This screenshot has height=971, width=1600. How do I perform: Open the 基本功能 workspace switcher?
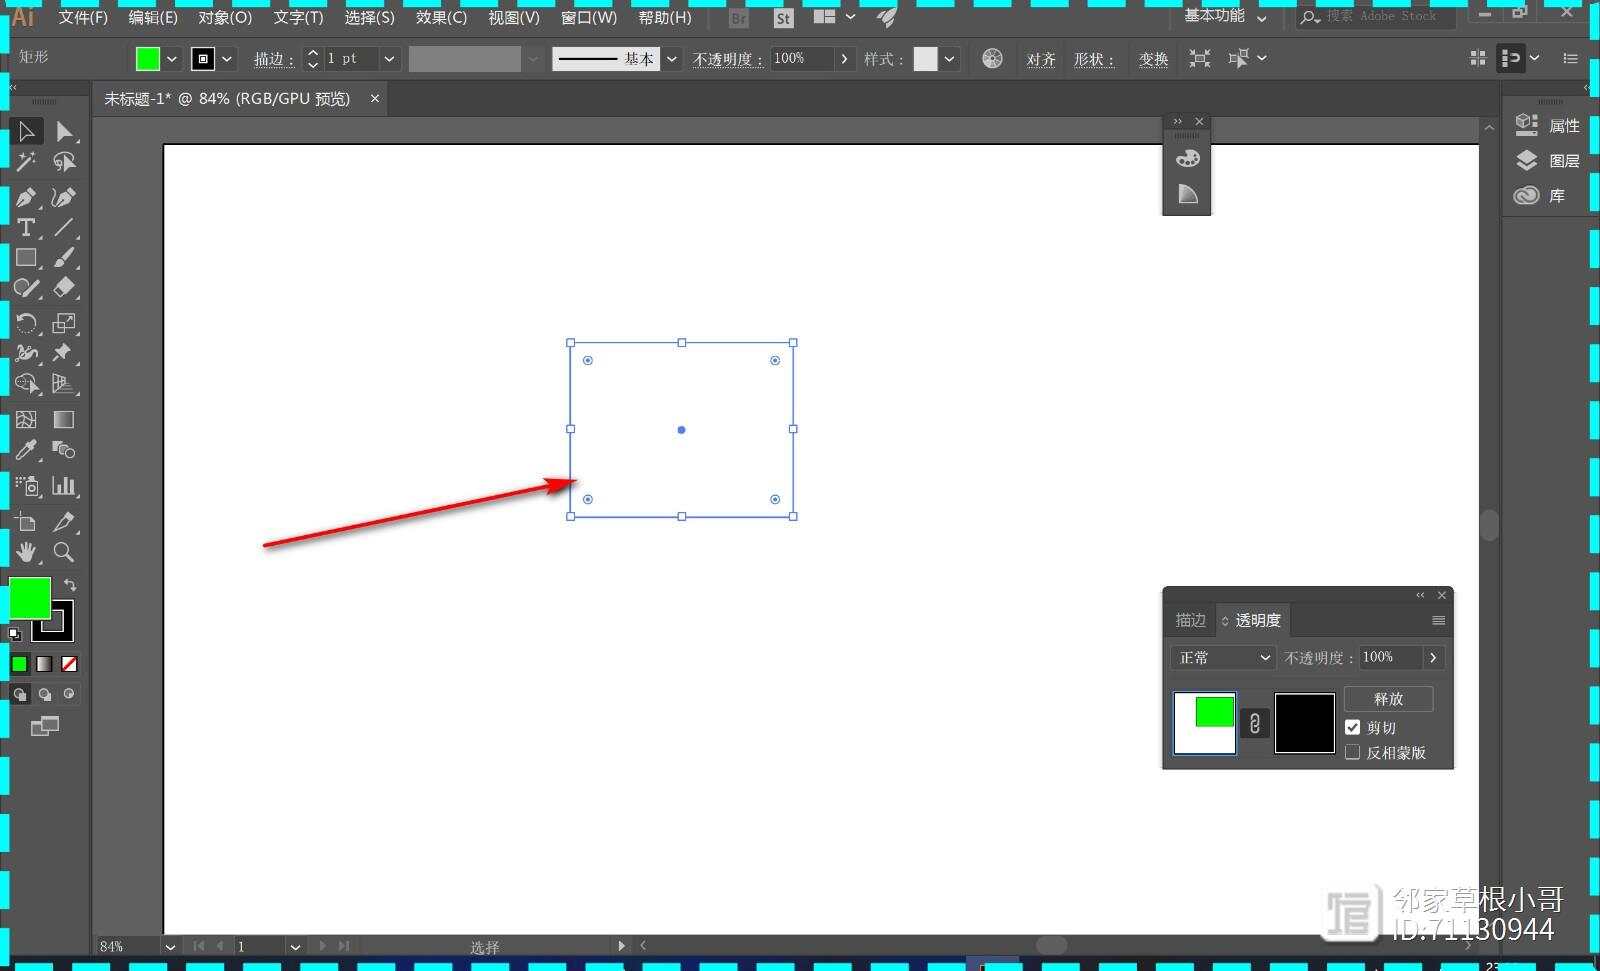point(1225,17)
